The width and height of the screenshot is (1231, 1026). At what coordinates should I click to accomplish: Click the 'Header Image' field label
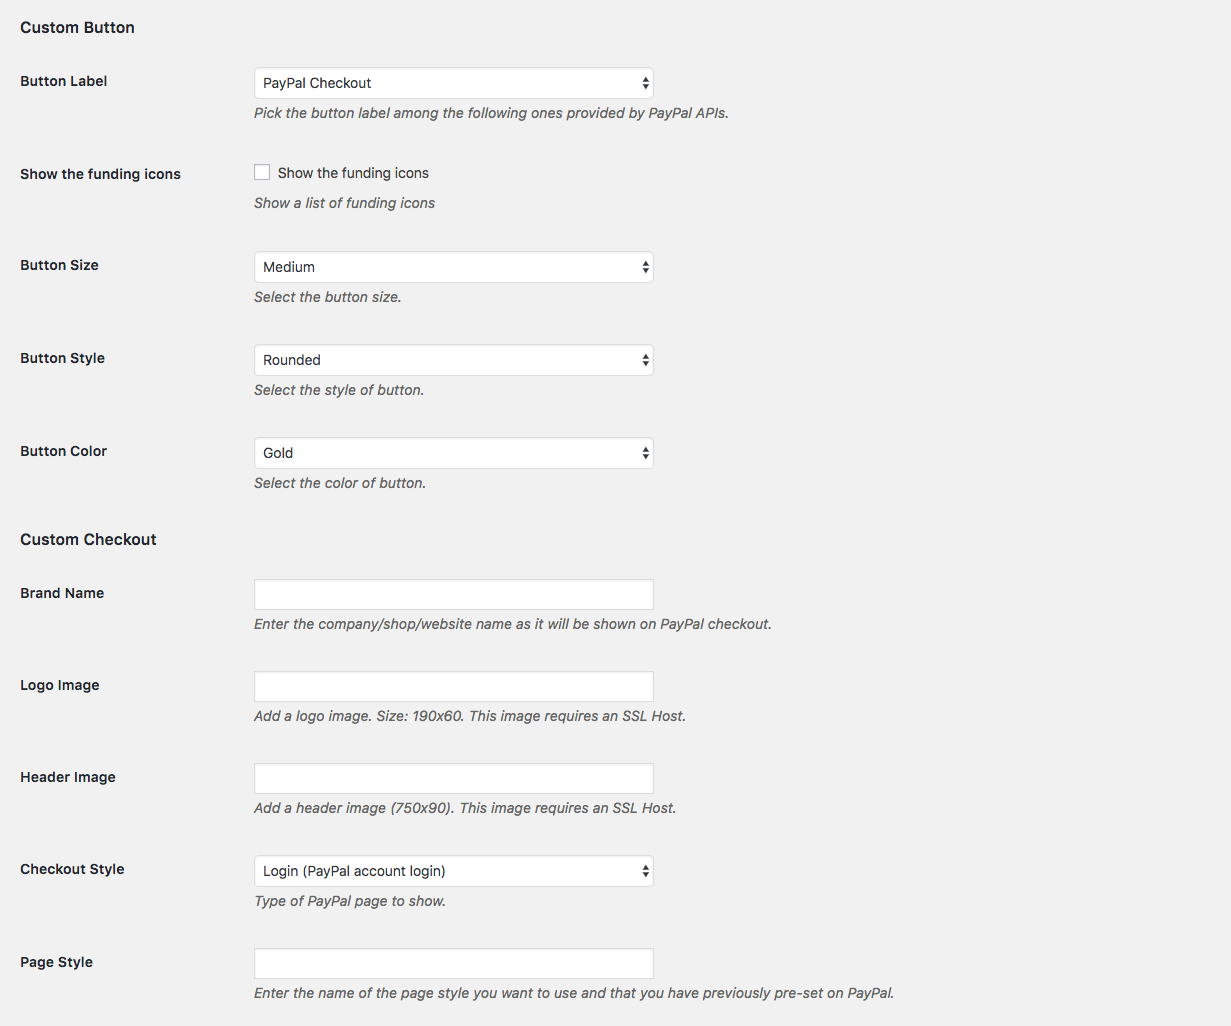(67, 777)
